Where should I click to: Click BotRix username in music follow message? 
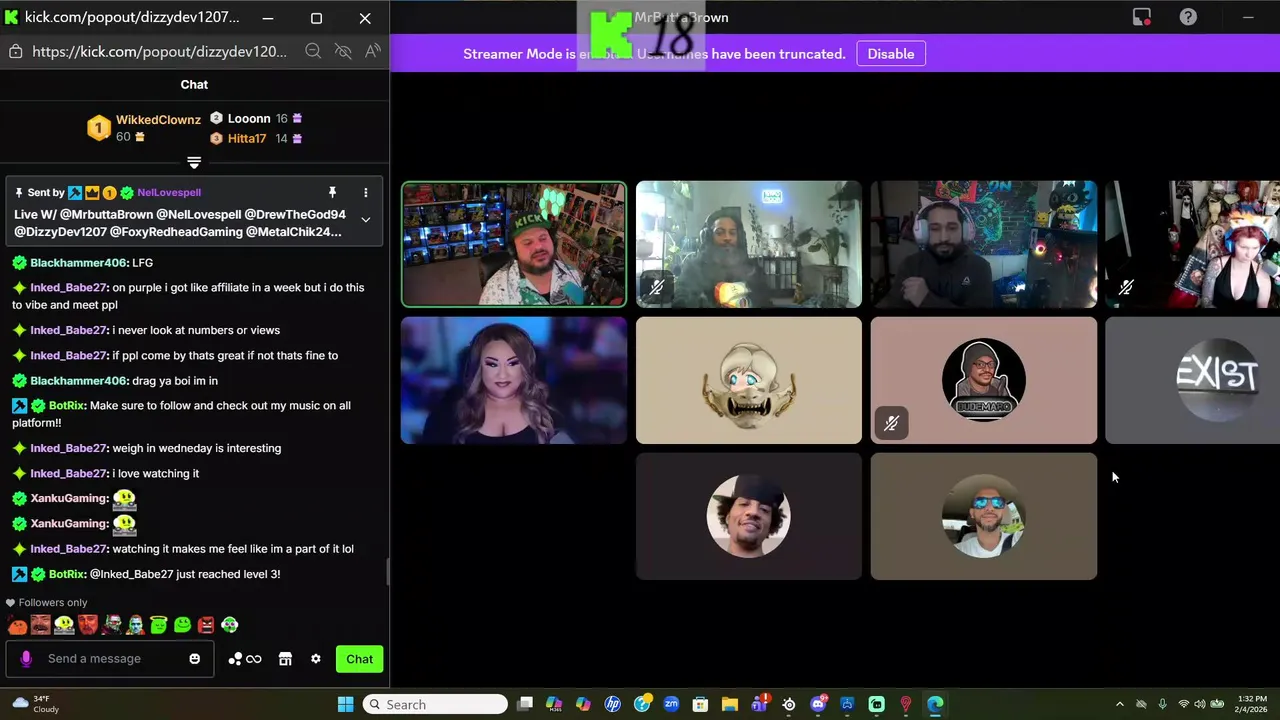(67, 405)
